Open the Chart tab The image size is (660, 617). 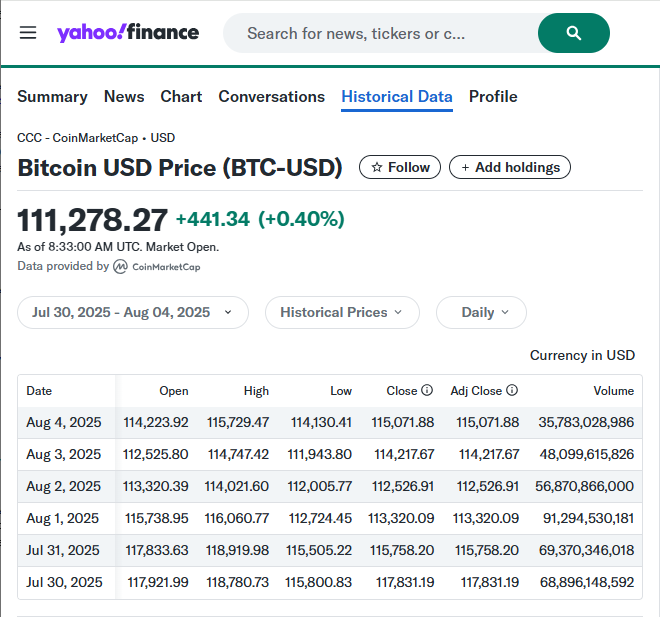coord(181,96)
